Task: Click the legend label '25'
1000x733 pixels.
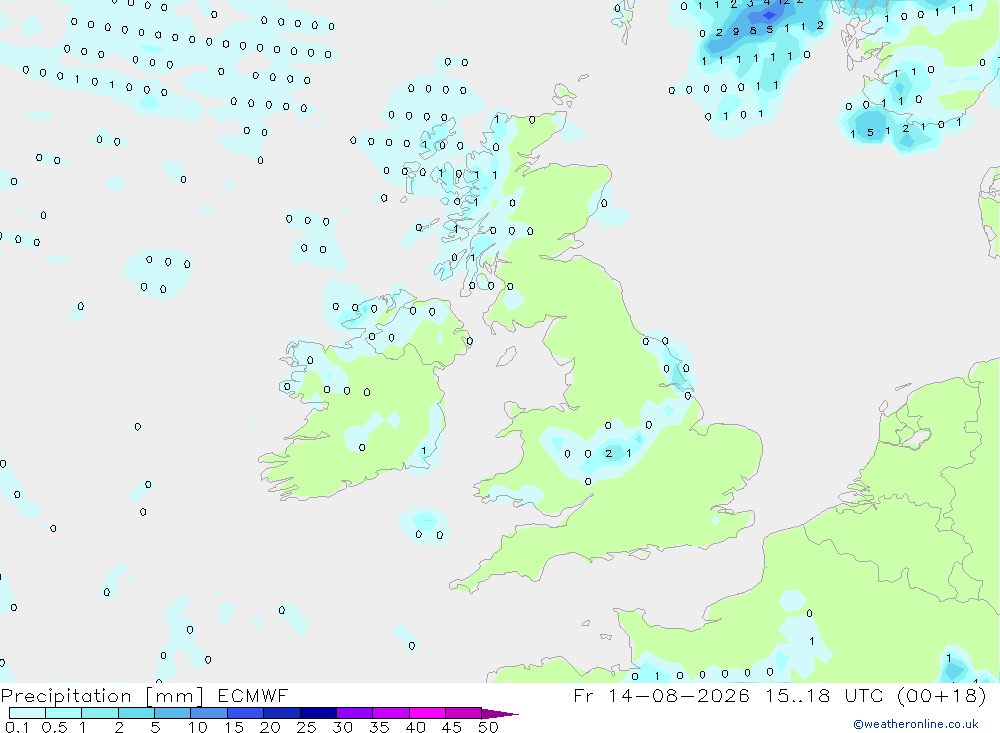Action: (x=307, y=727)
